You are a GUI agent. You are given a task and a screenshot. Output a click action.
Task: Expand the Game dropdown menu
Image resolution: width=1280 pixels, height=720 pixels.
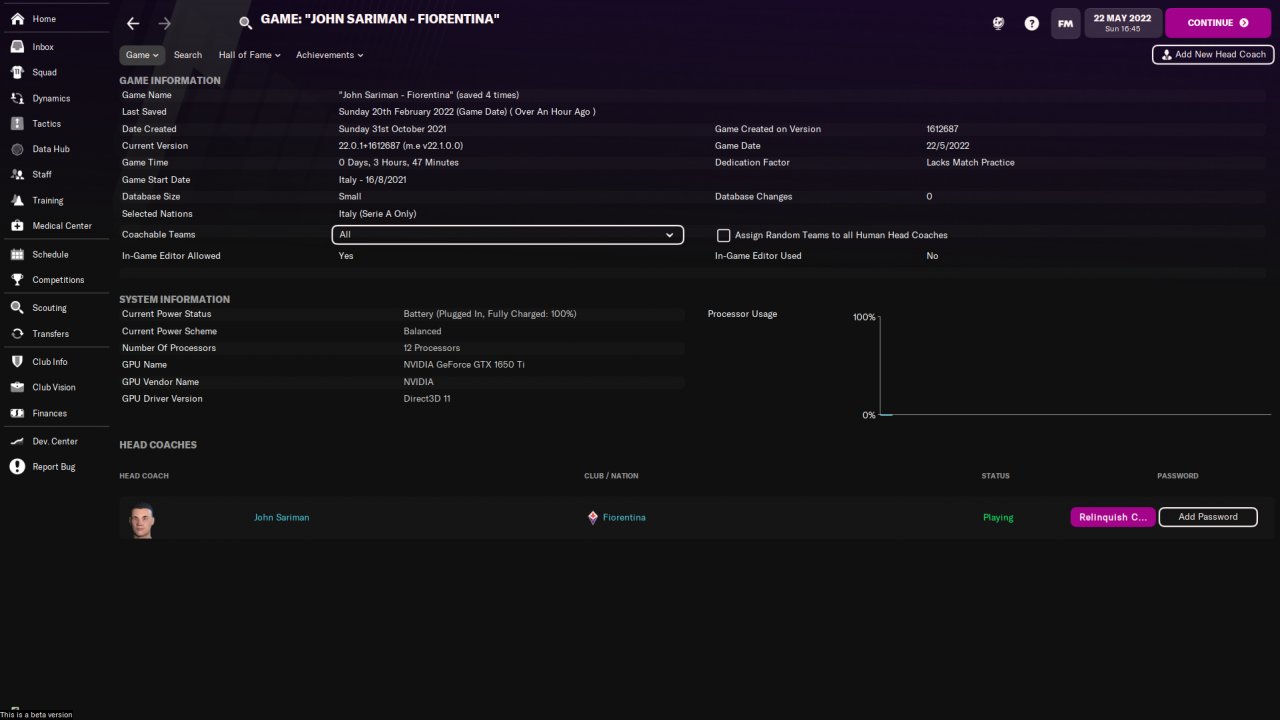point(142,55)
